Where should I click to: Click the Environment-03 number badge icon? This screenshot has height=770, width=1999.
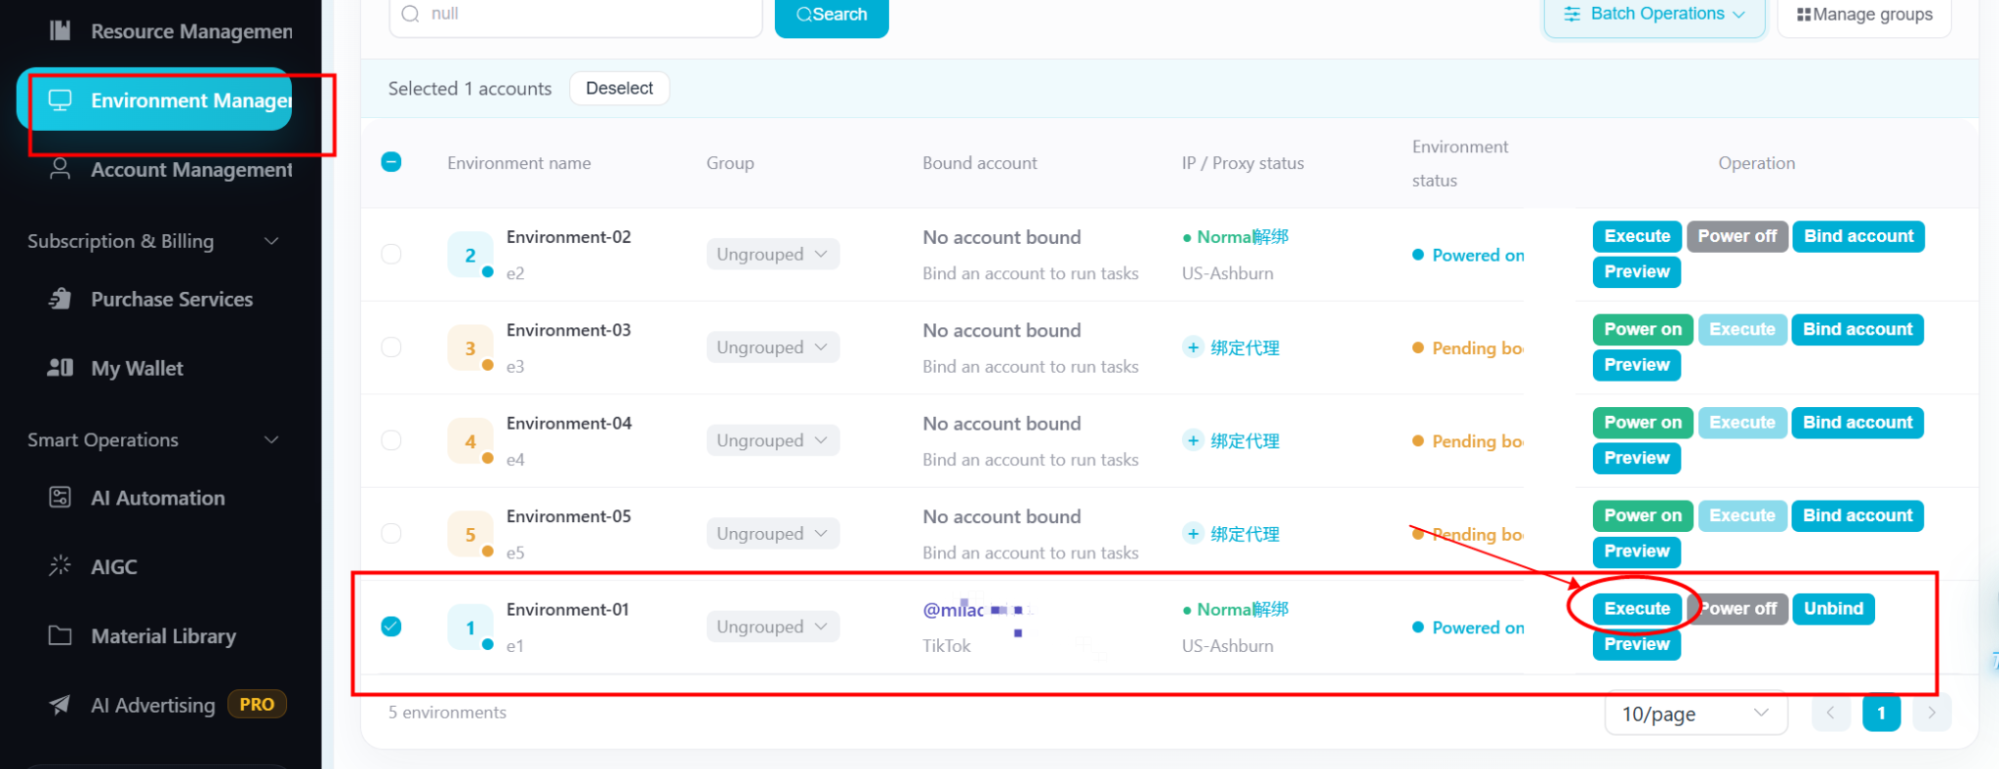pos(470,348)
